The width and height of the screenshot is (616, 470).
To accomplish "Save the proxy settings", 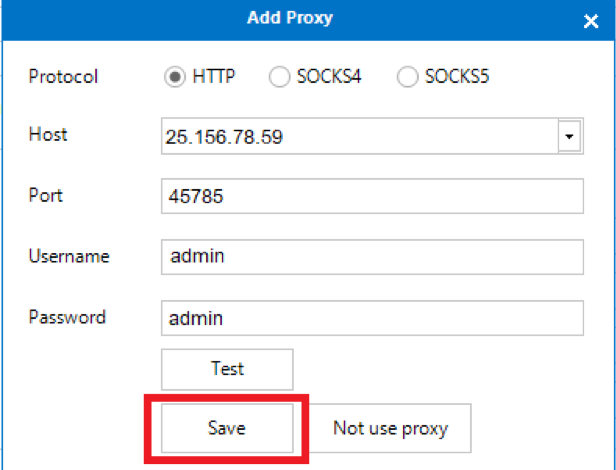I will point(227,428).
